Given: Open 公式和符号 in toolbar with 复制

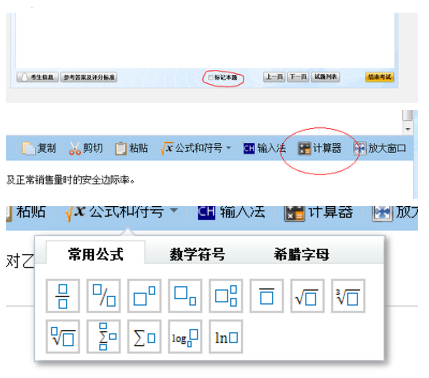Looking at the screenshot, I should click(x=195, y=148).
